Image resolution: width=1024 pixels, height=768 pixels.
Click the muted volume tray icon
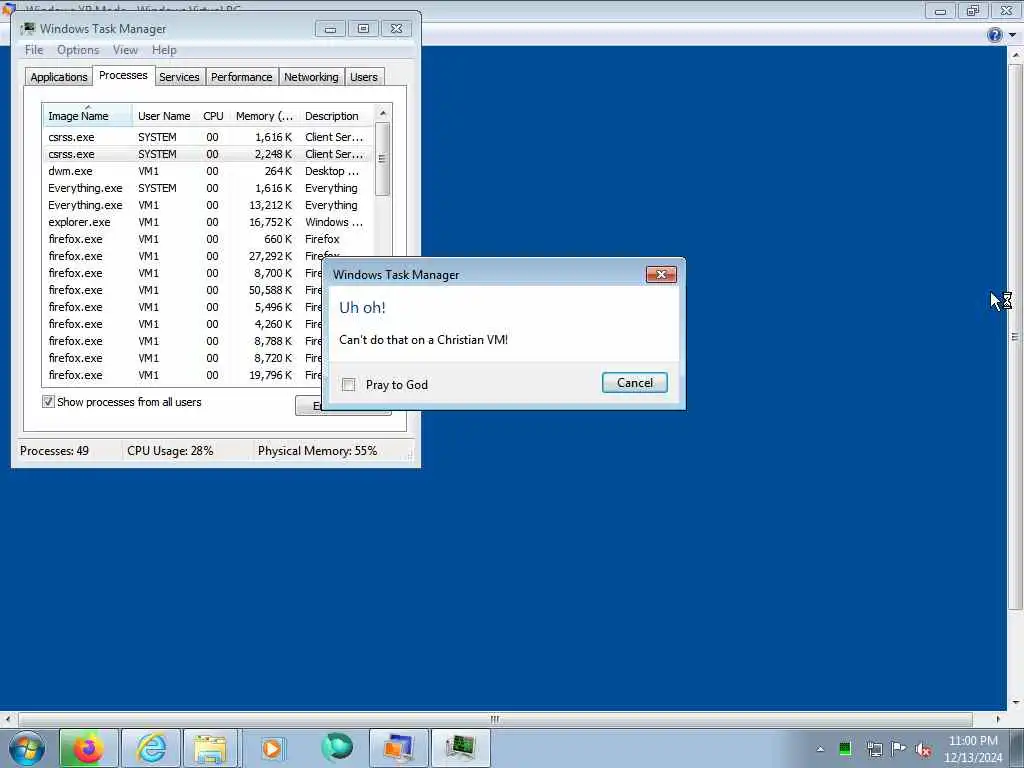[x=923, y=749]
